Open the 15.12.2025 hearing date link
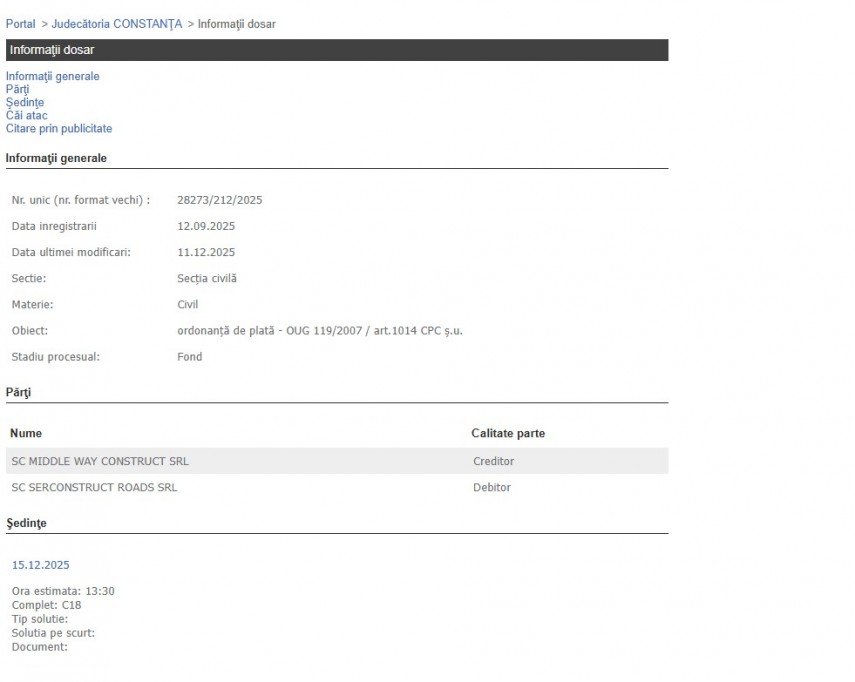 tap(41, 565)
